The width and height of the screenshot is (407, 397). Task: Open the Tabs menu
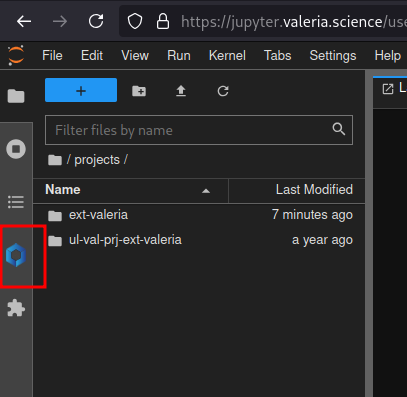click(x=278, y=55)
